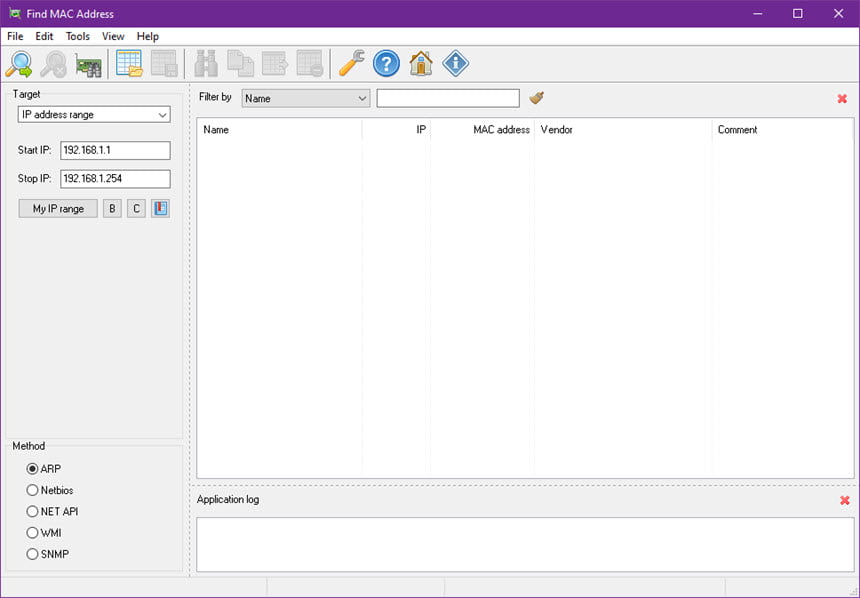
Task: Open the IP range bookmarks icon button
Action: [160, 208]
